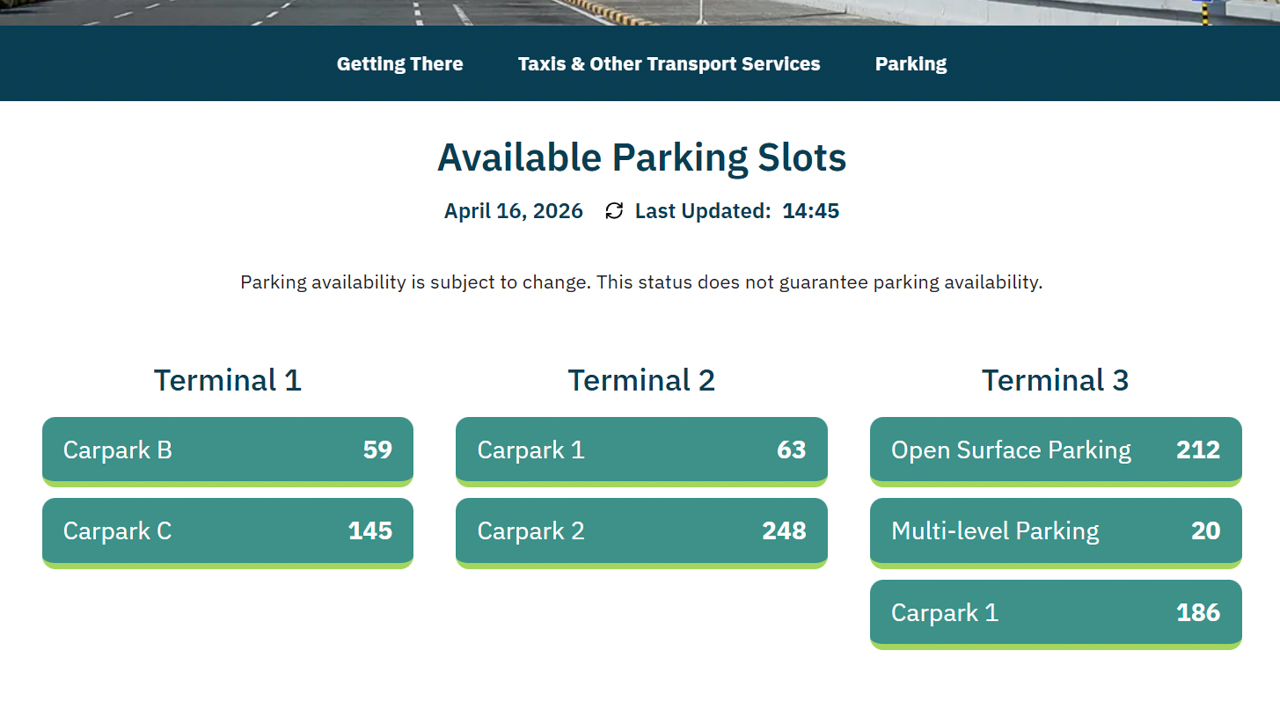
Task: Click Terminal 1 Carpark B card
Action: click(227, 451)
